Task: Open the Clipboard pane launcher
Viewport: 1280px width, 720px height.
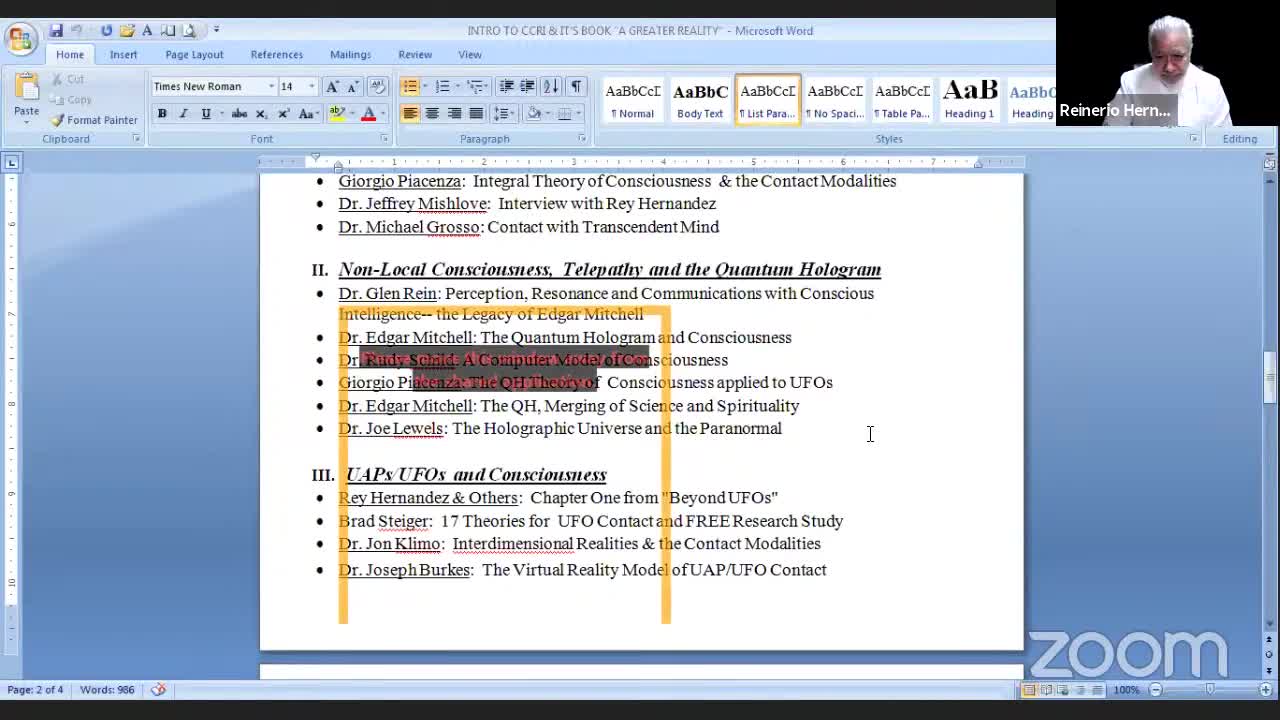Action: tap(136, 139)
